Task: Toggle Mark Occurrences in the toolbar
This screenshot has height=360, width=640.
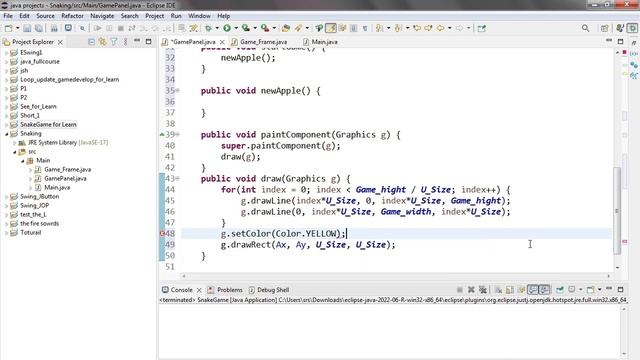Action: pos(331,28)
